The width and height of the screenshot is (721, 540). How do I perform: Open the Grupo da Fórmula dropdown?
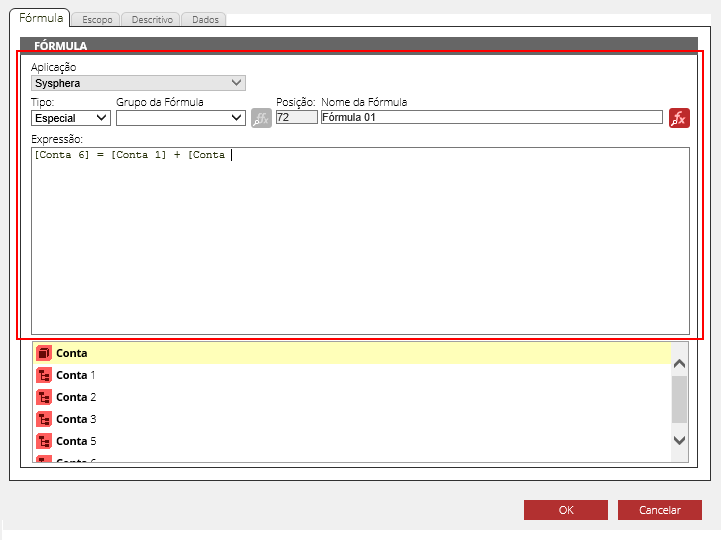point(181,118)
